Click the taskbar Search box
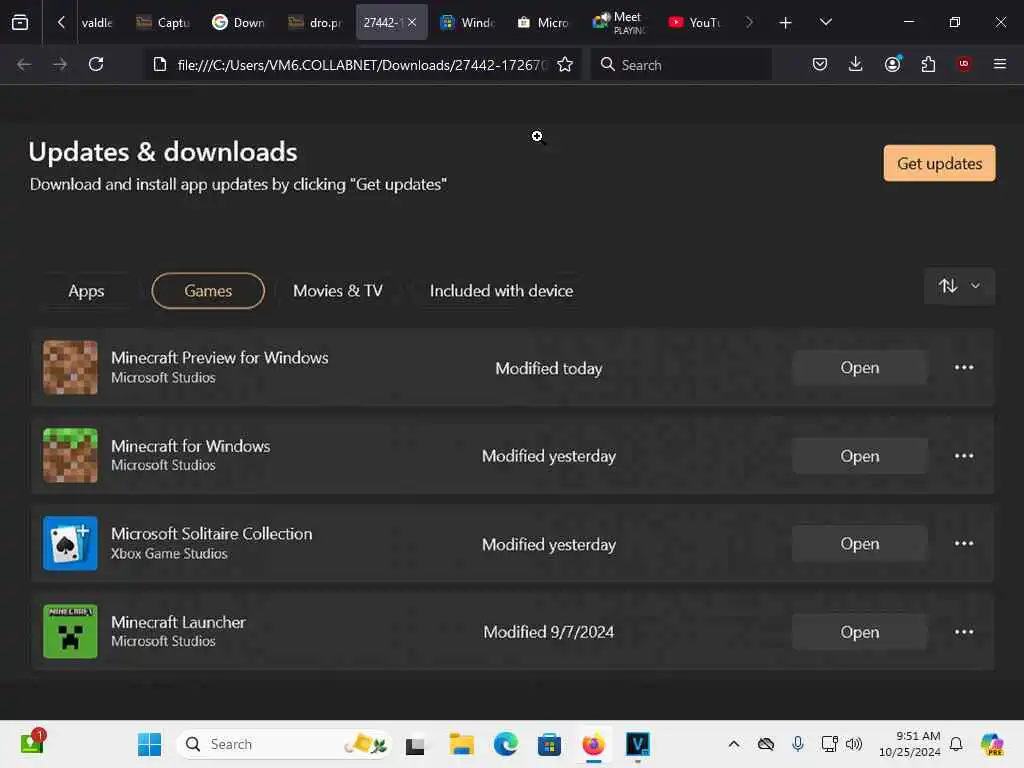 [x=284, y=744]
